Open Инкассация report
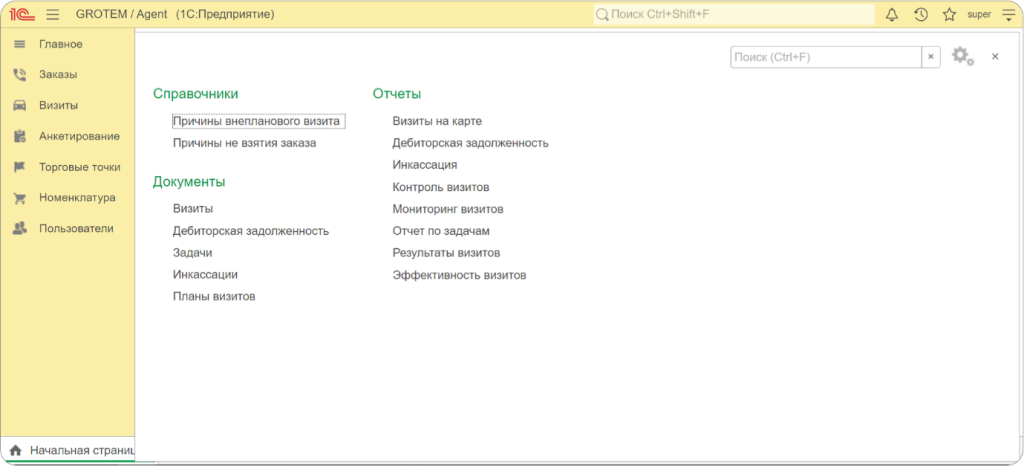The width and height of the screenshot is (1024, 466). click(x=424, y=165)
